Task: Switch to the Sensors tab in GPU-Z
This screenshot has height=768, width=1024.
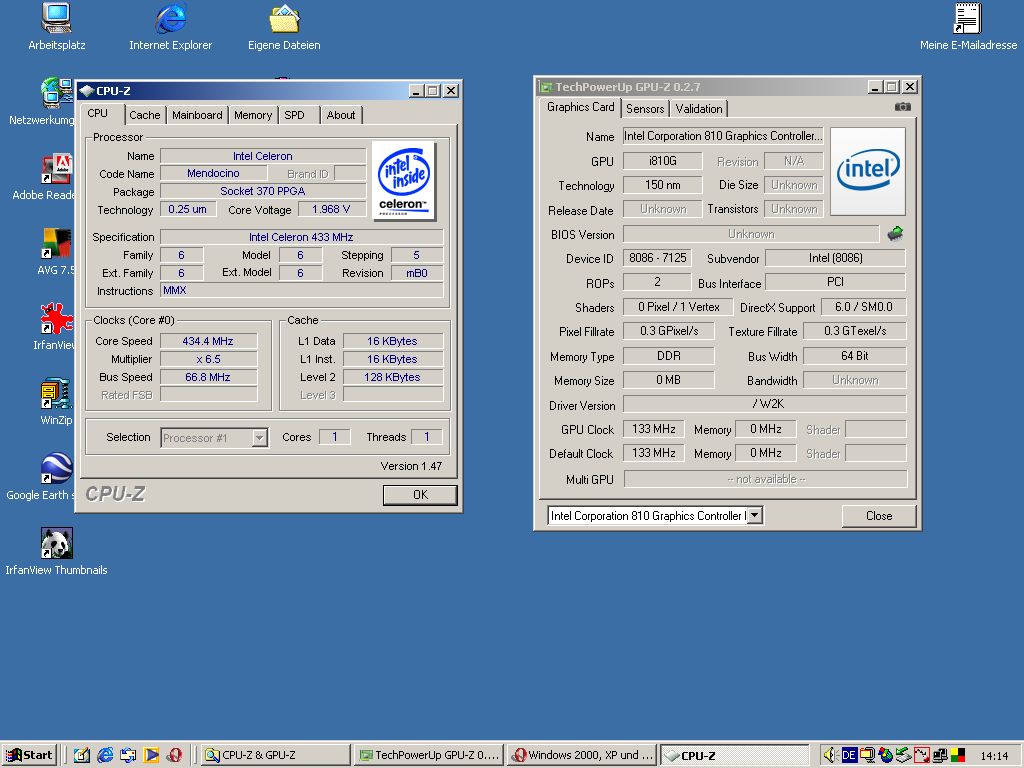Action: (x=645, y=109)
